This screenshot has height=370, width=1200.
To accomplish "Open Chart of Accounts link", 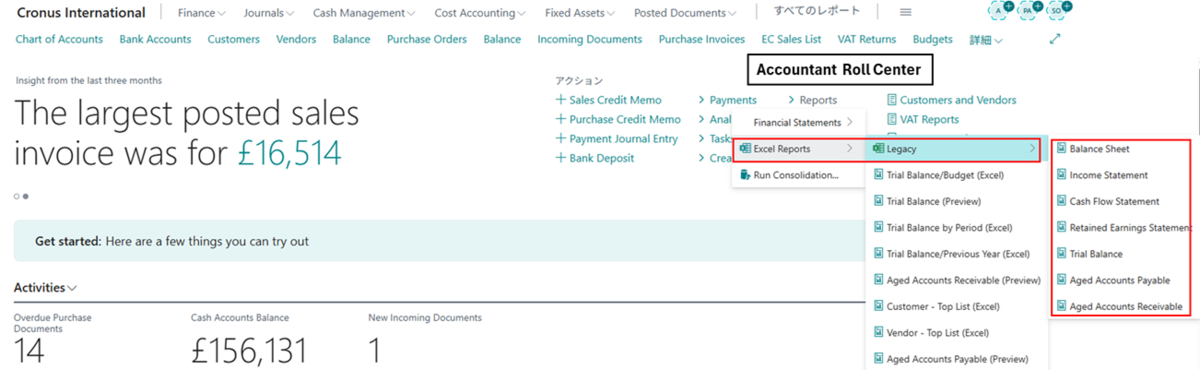I will point(59,39).
